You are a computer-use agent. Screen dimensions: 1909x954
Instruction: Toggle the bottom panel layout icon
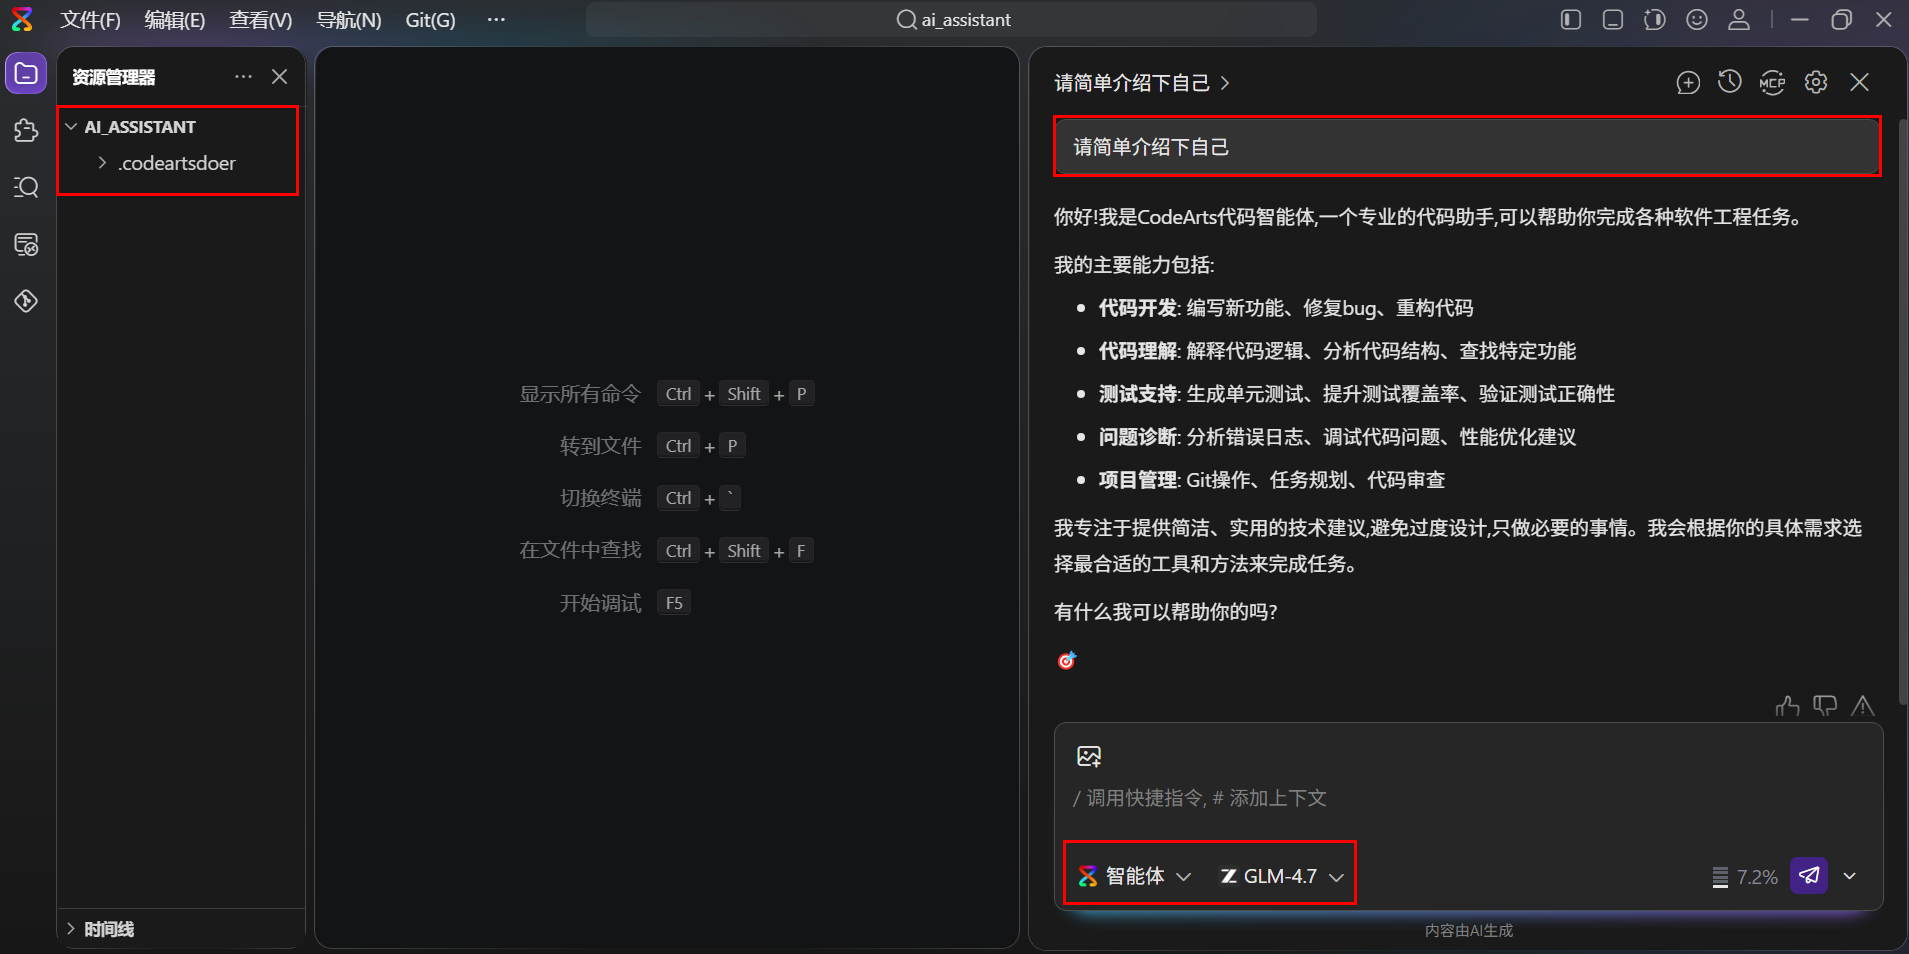click(x=1613, y=20)
